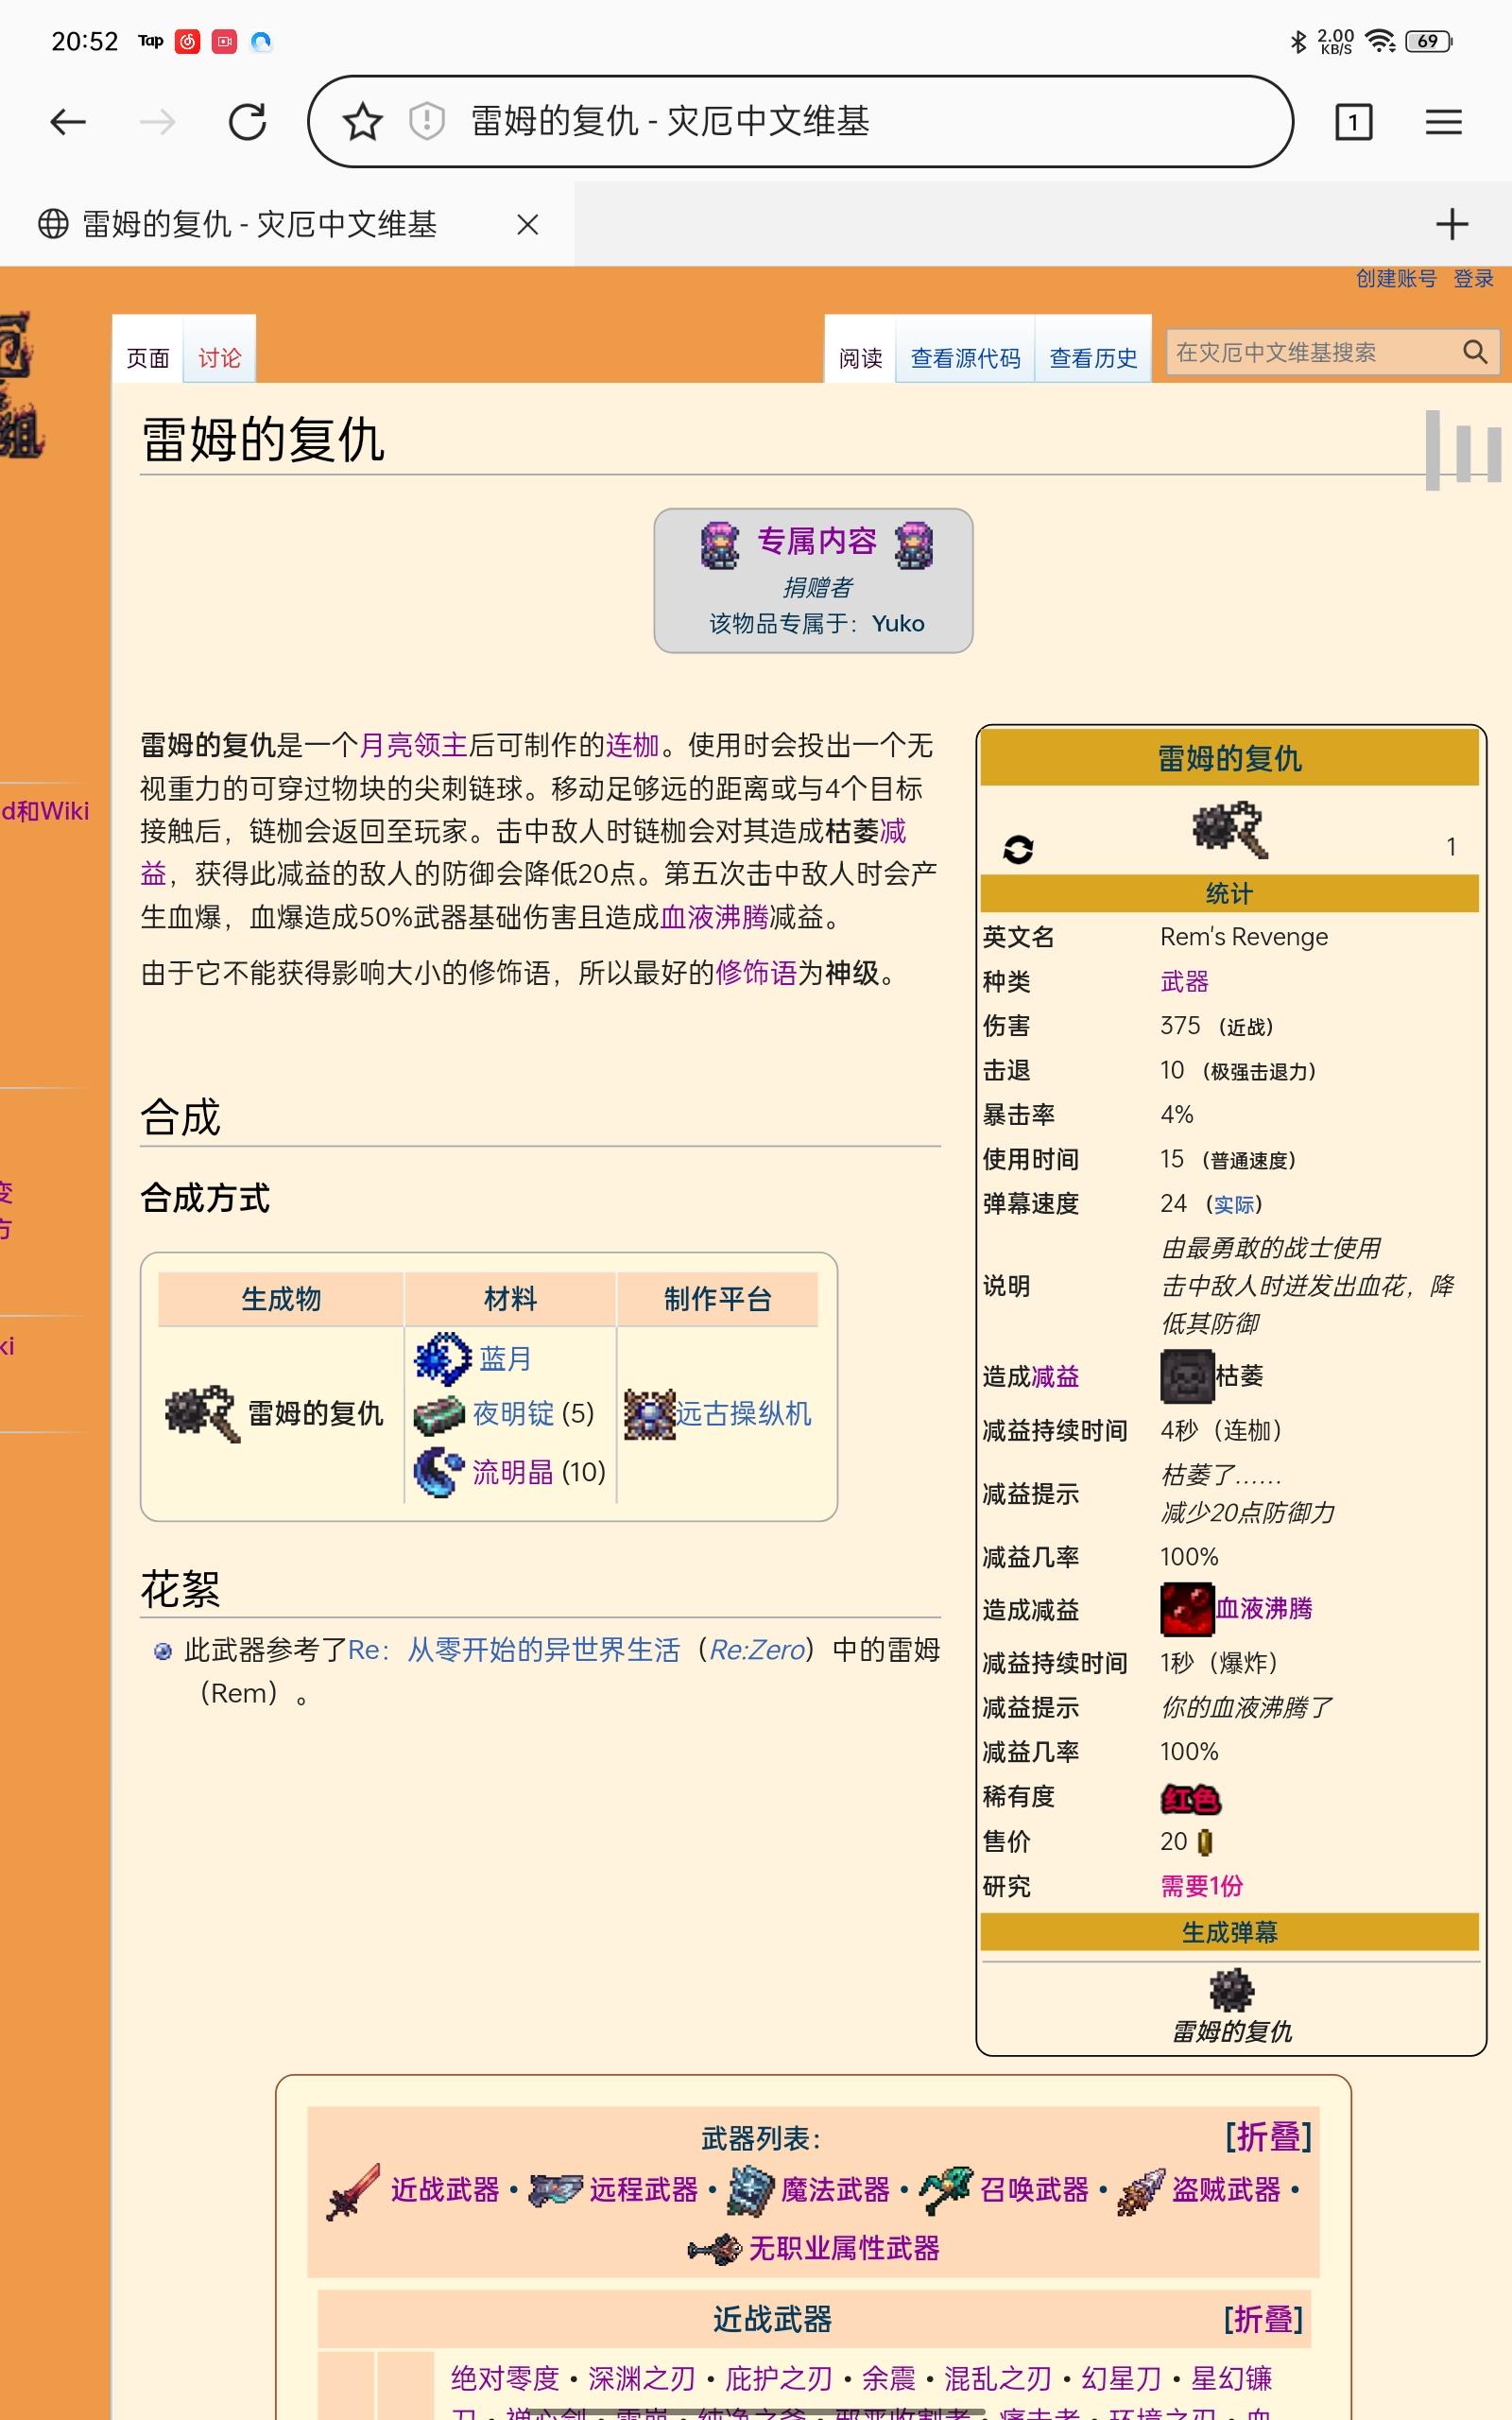Reload the page with the refresh icon
The height and width of the screenshot is (2420, 1512).
[x=247, y=122]
